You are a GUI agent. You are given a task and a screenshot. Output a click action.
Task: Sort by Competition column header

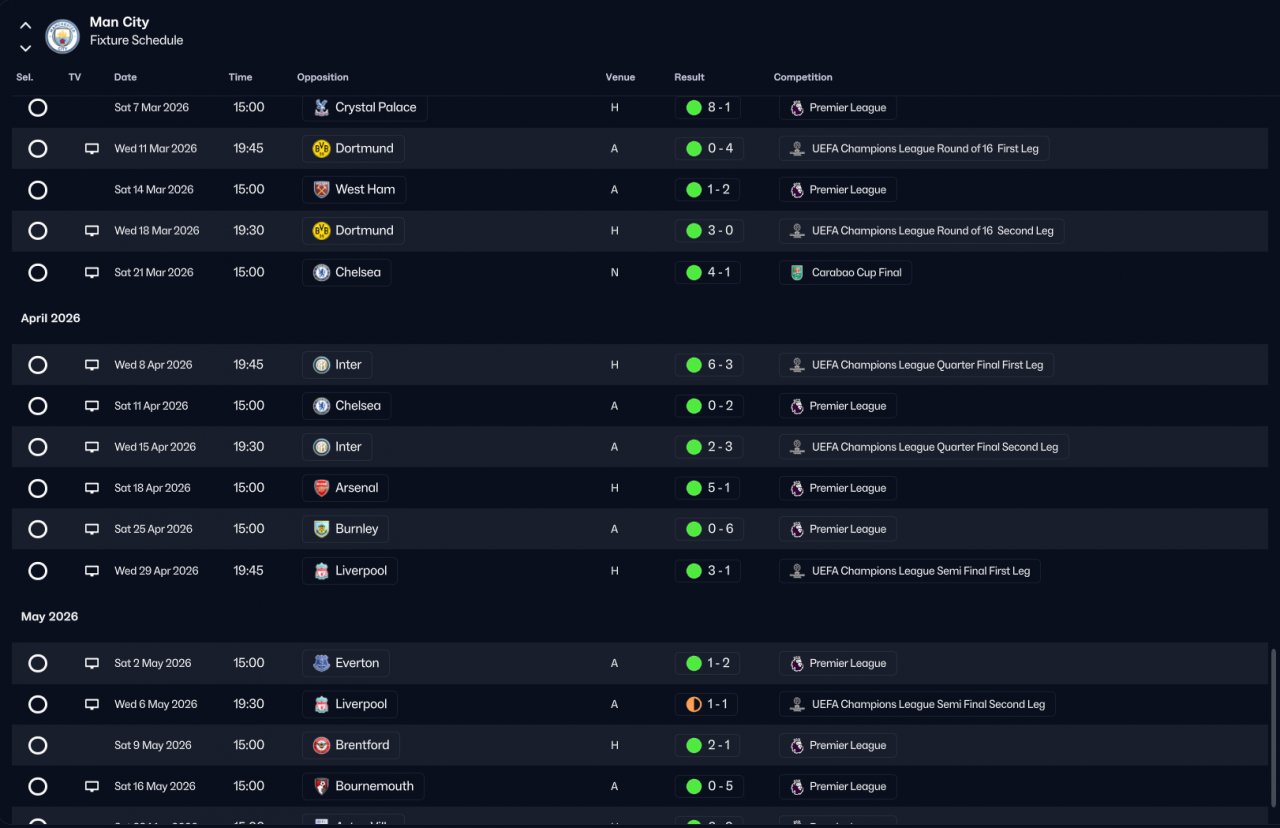click(803, 77)
